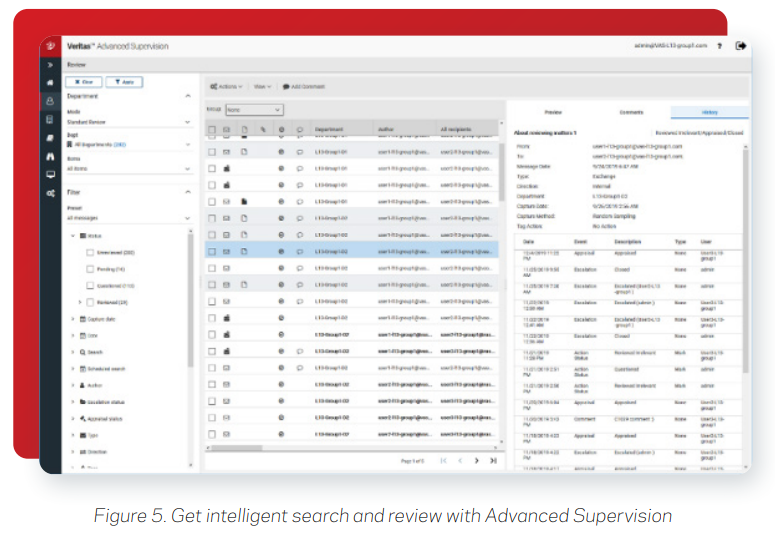Open the monitor icon in sidebar
Screen dimensions: 775x539
click(50, 174)
